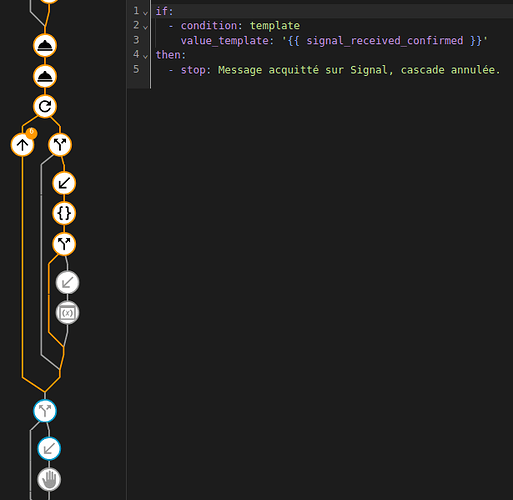Select the service-bell node directly above the repeat node
This screenshot has width=513, height=500.
(x=45, y=76)
